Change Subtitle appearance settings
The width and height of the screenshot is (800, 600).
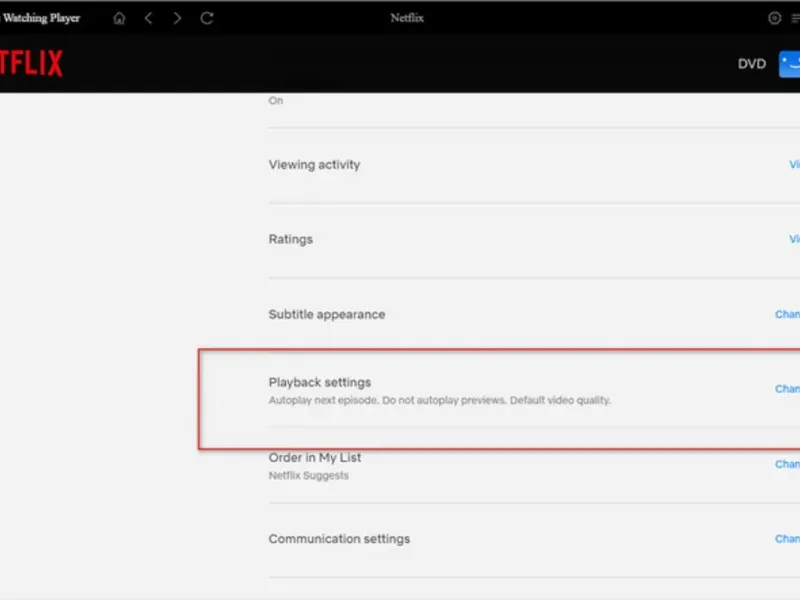pos(787,314)
